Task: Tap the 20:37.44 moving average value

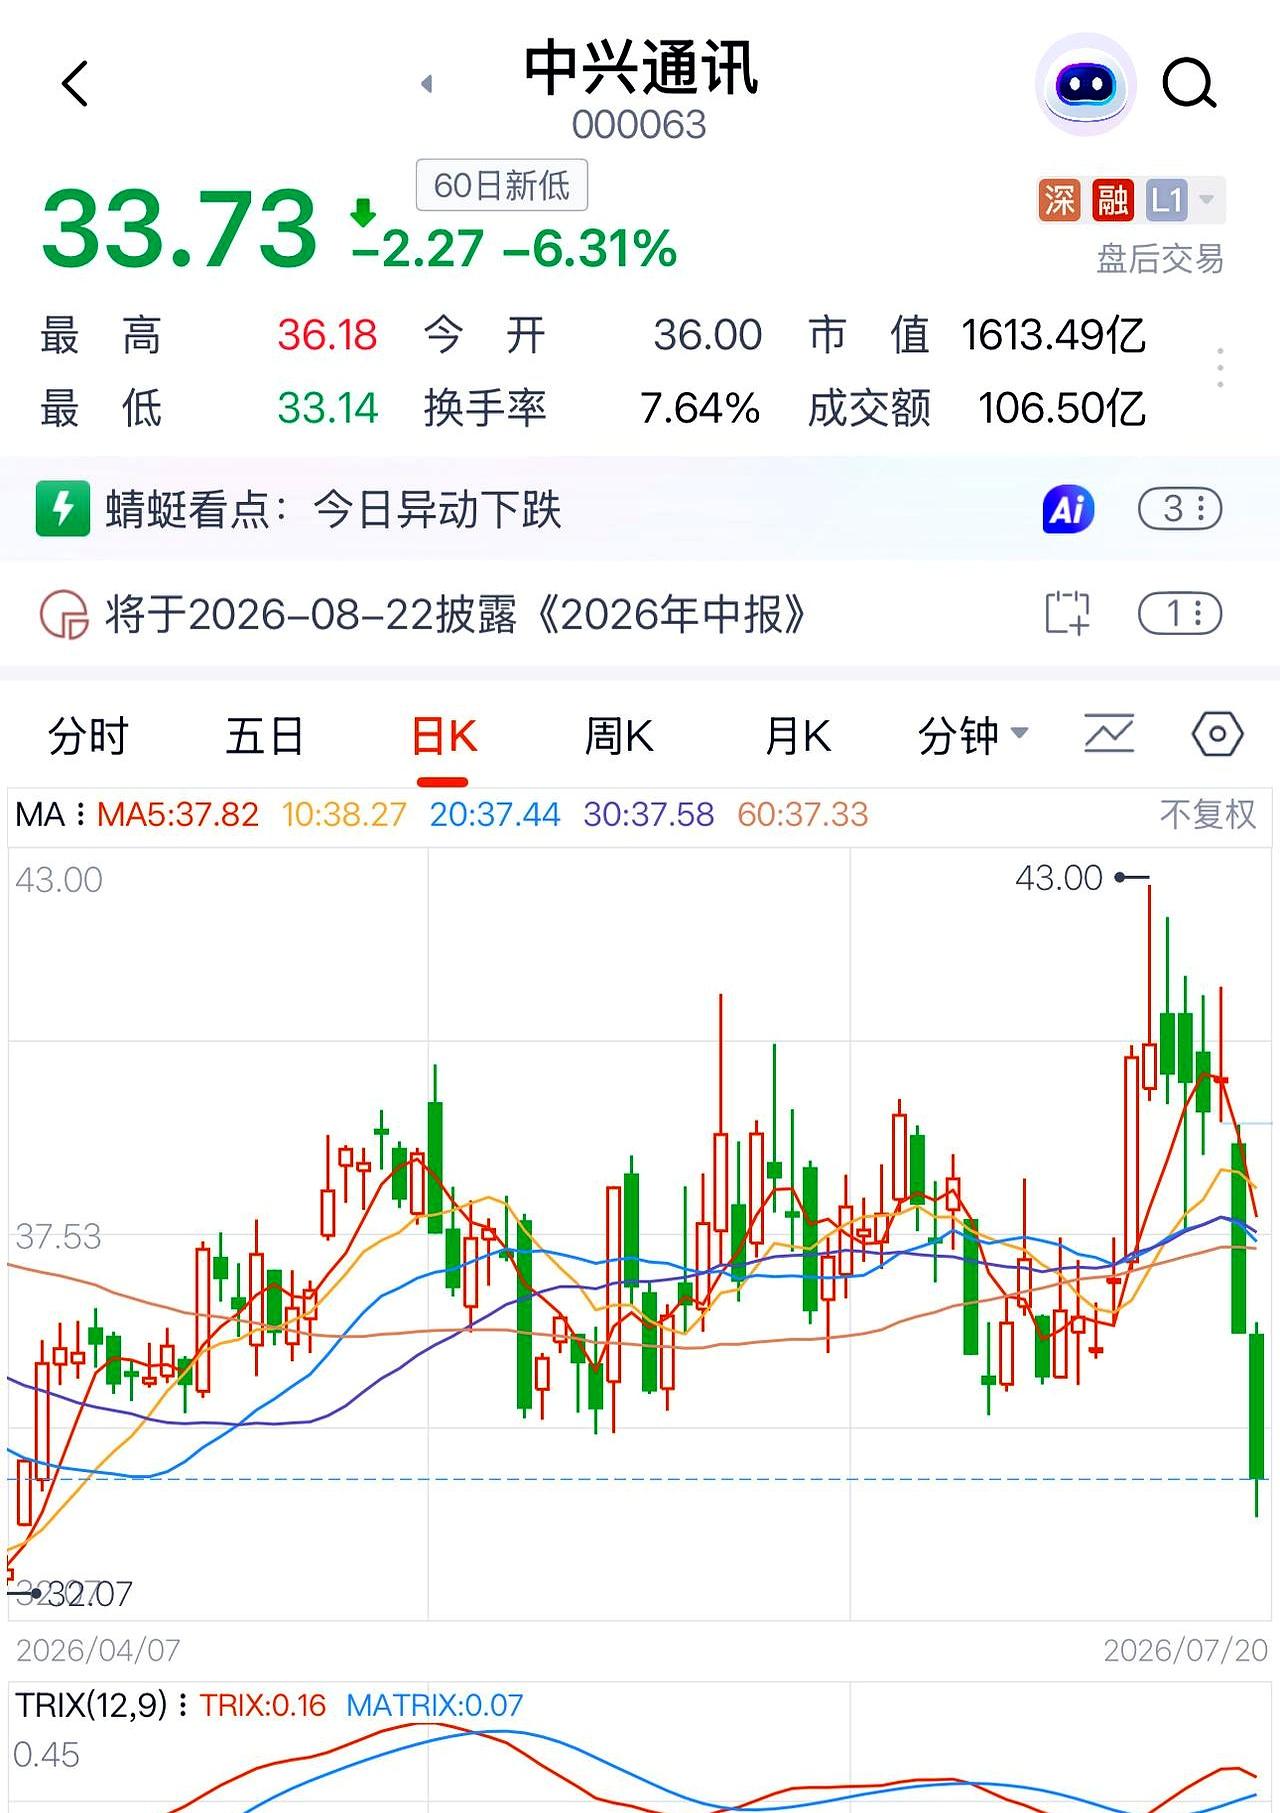Action: [495, 814]
